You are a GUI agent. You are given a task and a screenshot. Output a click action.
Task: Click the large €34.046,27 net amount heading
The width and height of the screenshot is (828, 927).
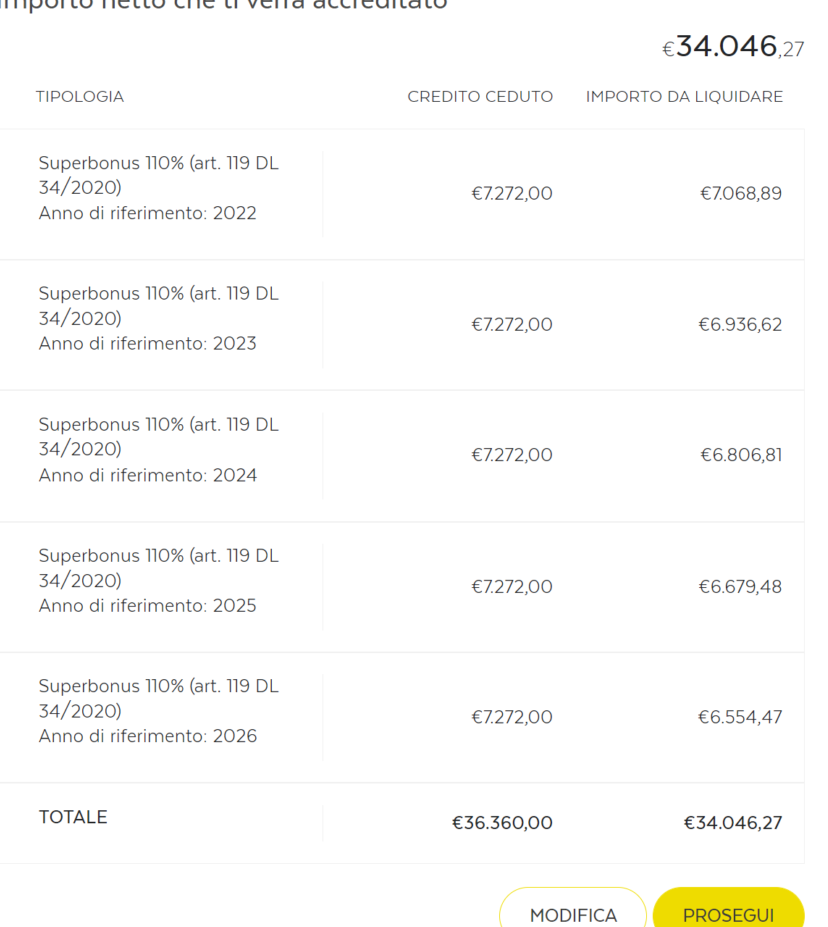tap(733, 47)
